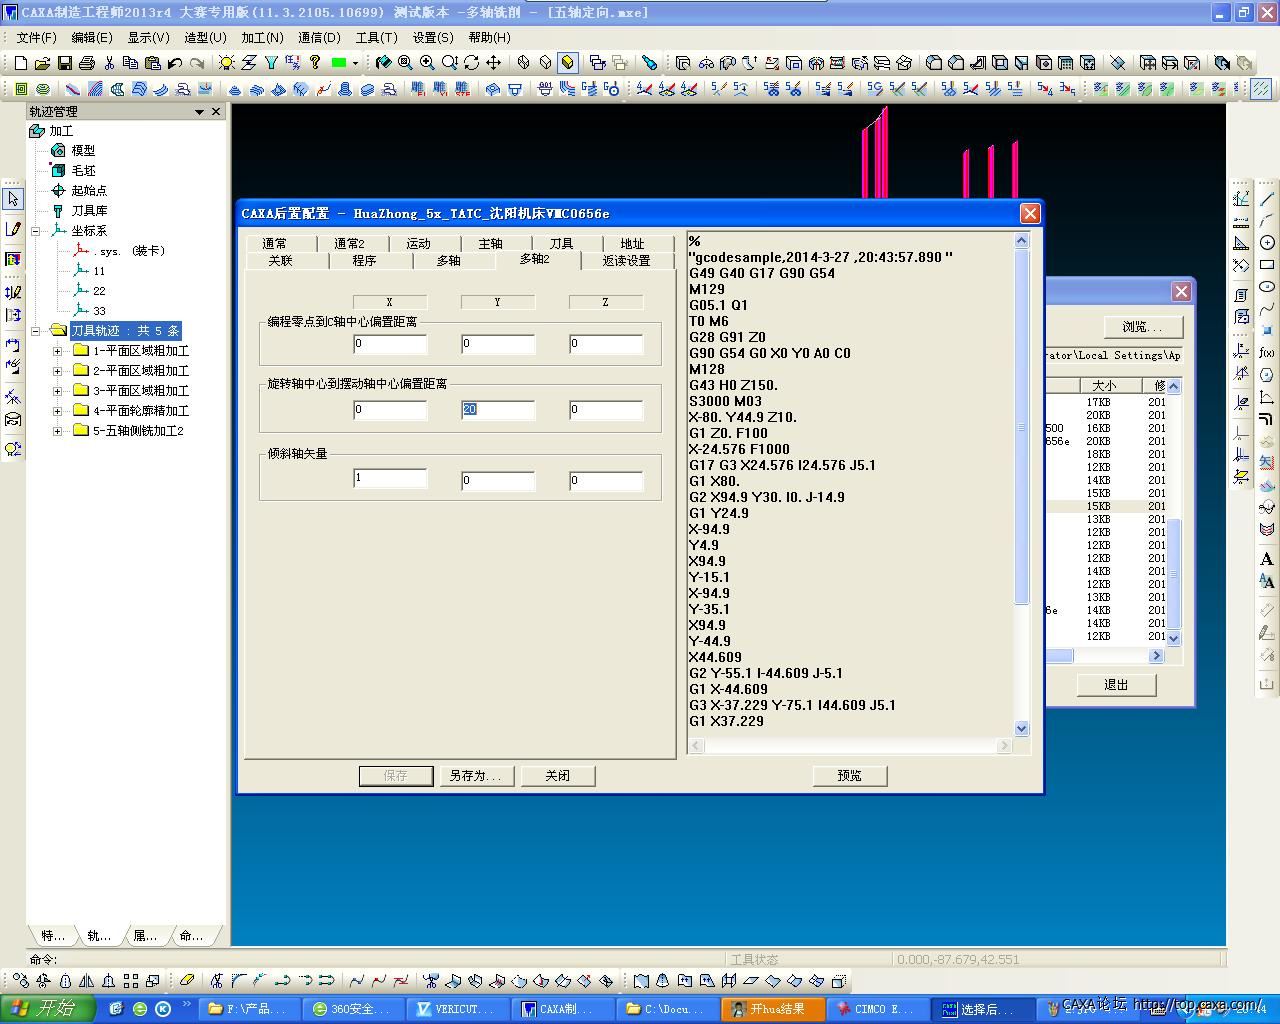Click the pointer select tool in left toolbar
This screenshot has height=1024, width=1280.
[x=13, y=198]
